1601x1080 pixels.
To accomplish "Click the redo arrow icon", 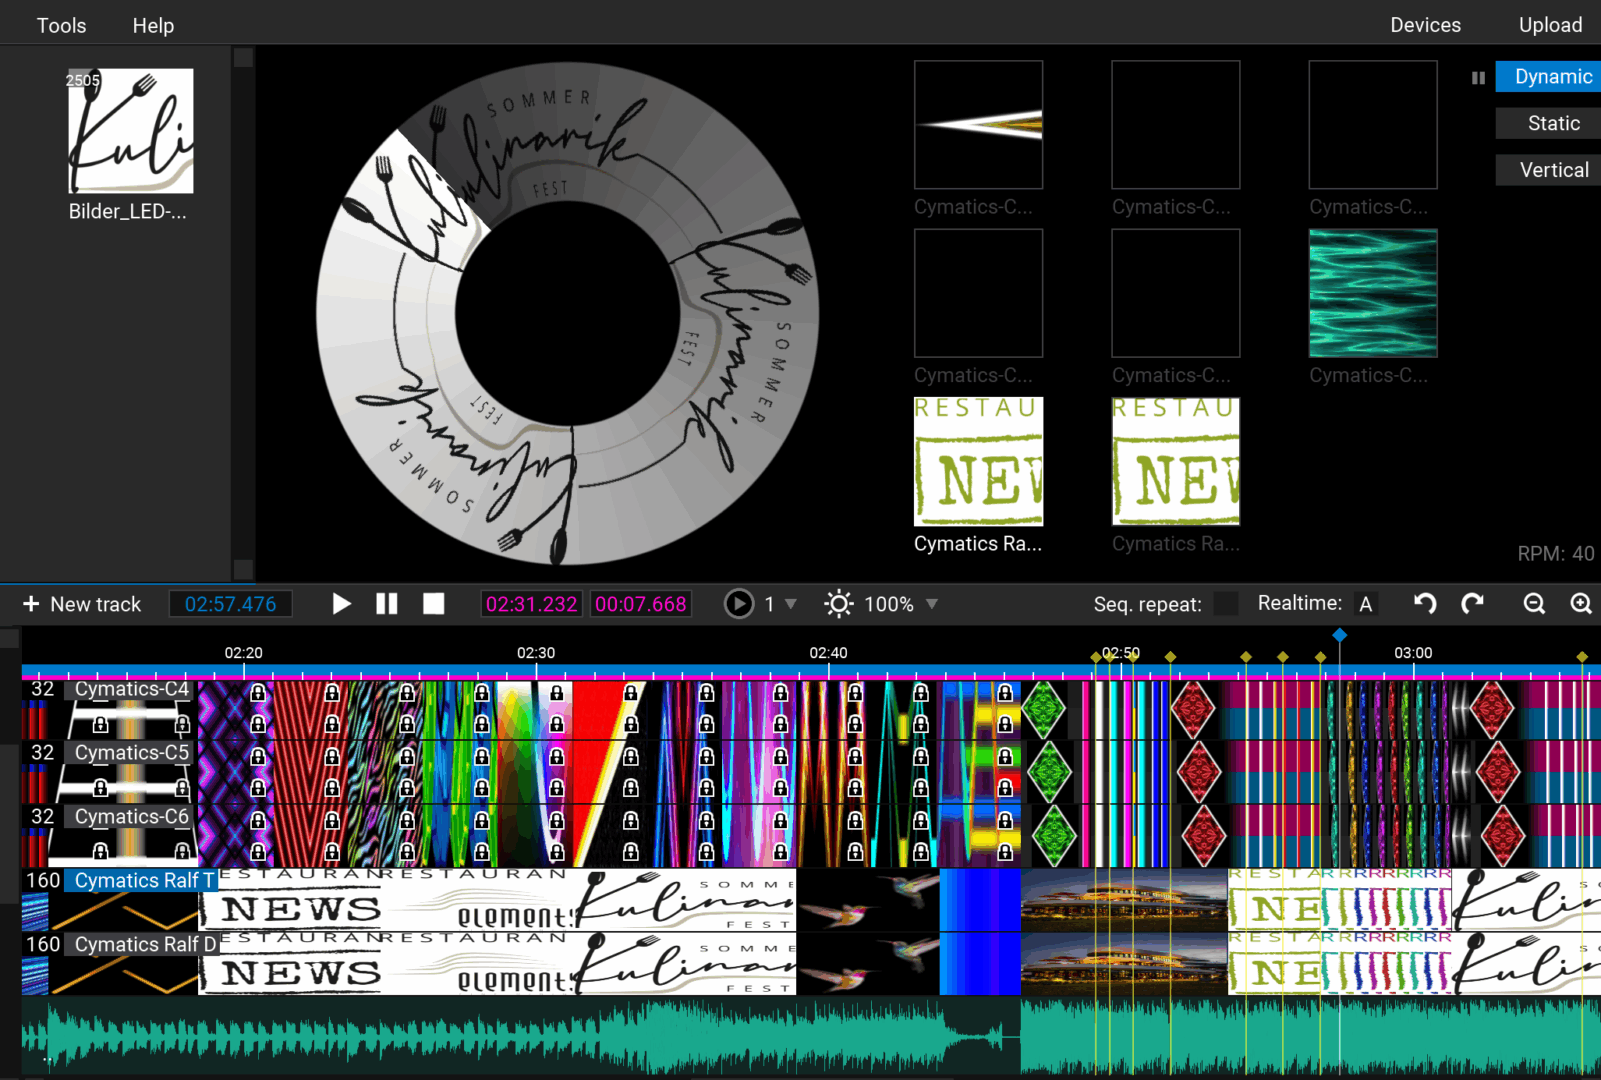I will pyautogui.click(x=1472, y=603).
